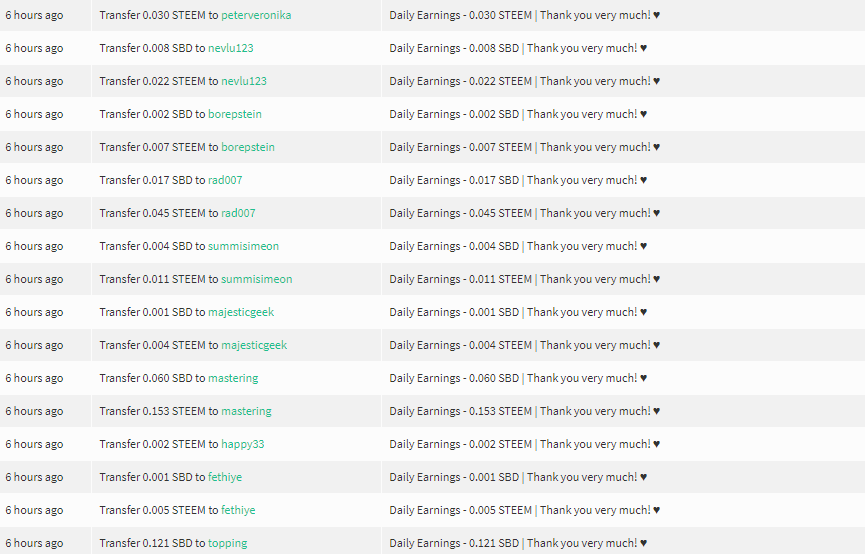Click 'Transfer 0.060 SBD to' text
Viewport: 865px width, 554px height.
(x=152, y=379)
